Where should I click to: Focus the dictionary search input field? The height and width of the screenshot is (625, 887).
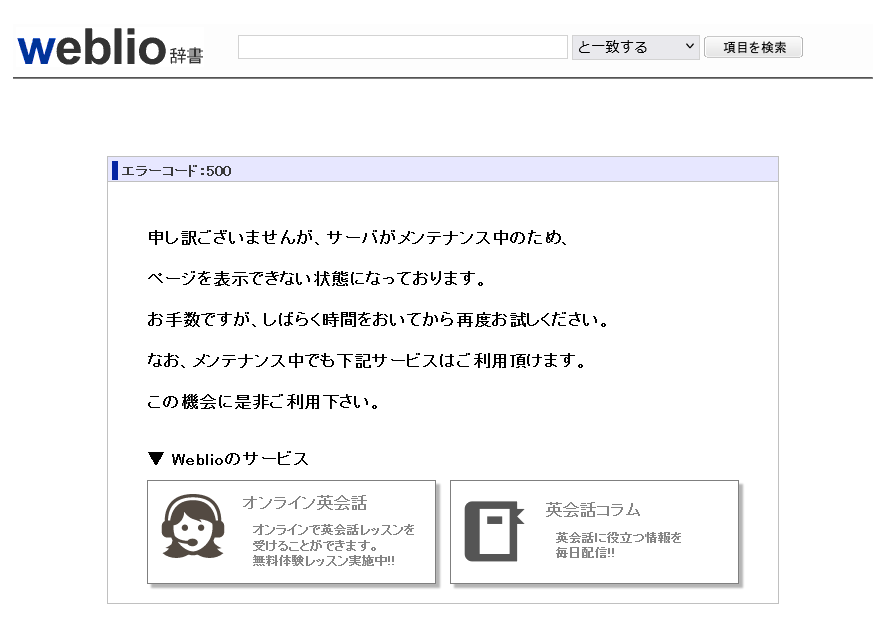click(x=403, y=47)
